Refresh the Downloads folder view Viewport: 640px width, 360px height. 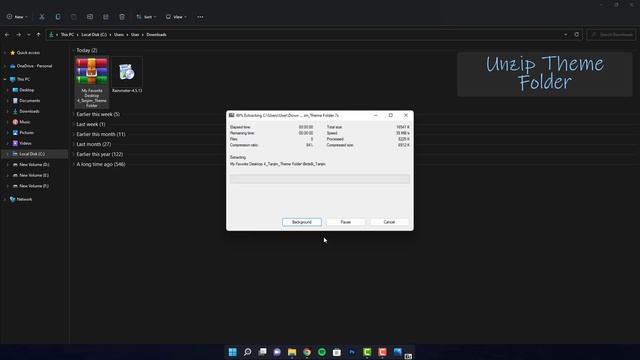tap(576, 35)
